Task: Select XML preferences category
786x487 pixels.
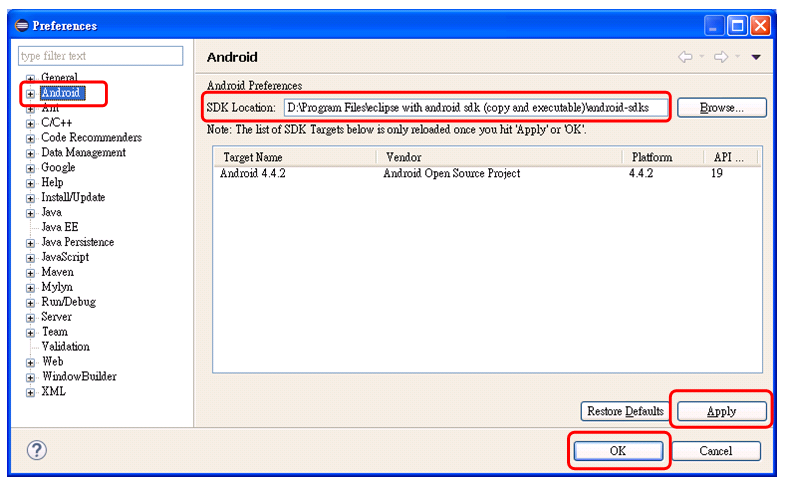Action: [54, 391]
